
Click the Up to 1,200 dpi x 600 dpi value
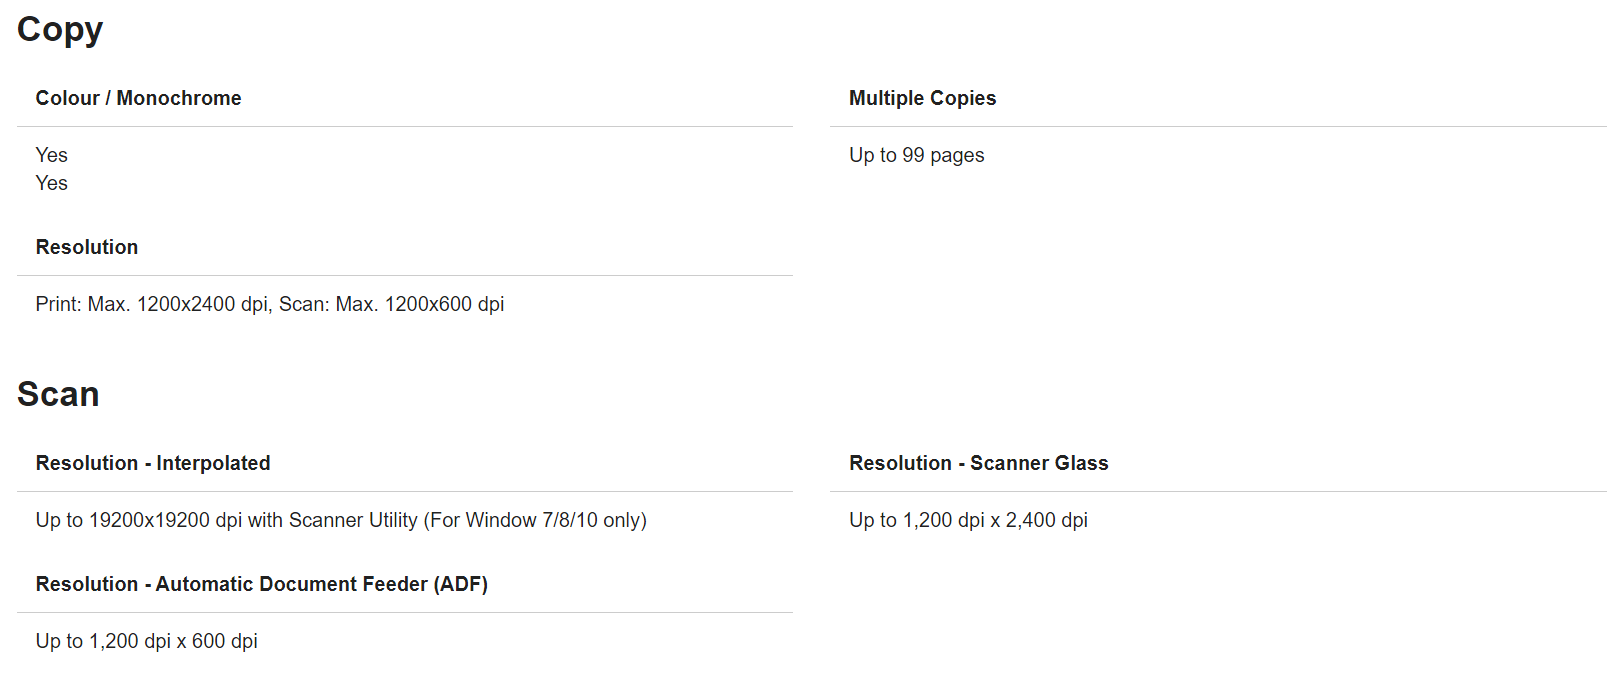(x=147, y=641)
